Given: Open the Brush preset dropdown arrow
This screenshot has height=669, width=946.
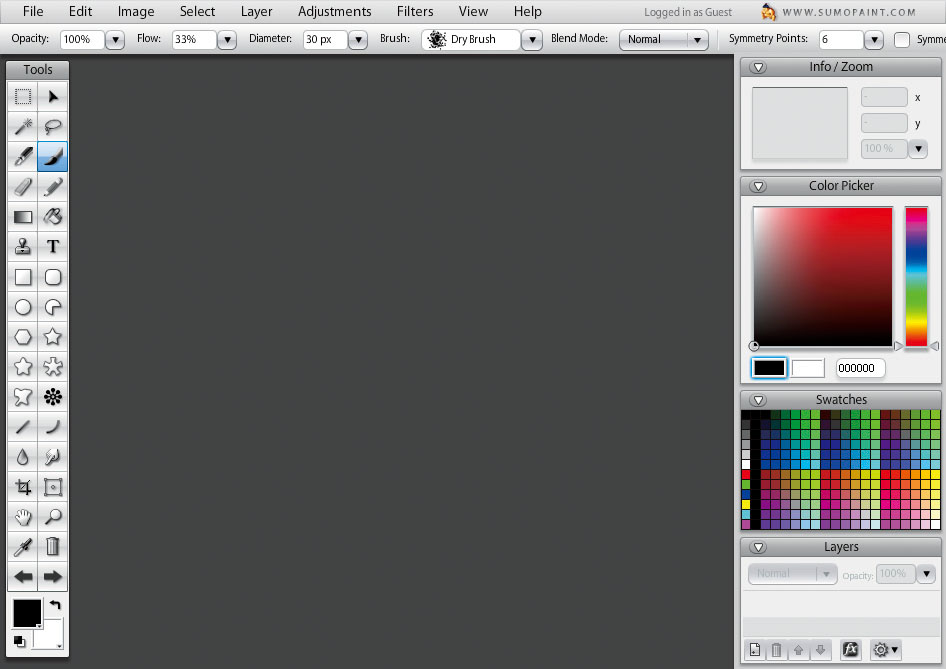Looking at the screenshot, I should (x=532, y=40).
